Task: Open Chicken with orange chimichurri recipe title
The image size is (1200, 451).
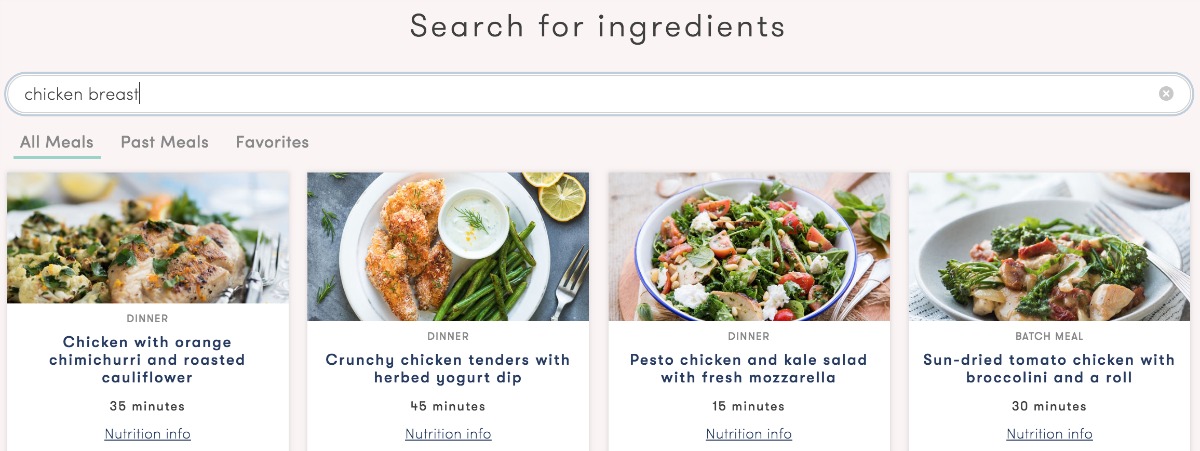Action: [148, 360]
